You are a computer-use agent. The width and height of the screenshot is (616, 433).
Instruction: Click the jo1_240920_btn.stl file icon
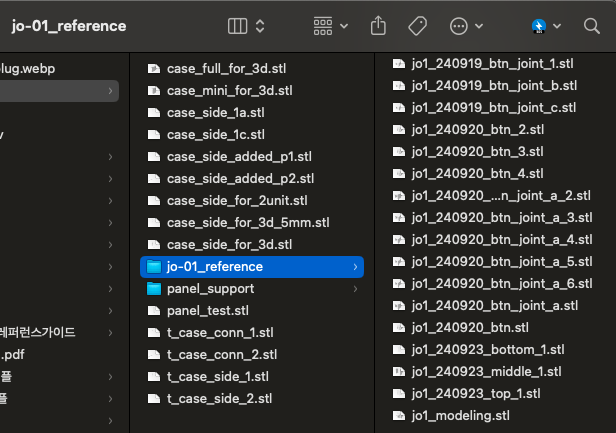399,327
